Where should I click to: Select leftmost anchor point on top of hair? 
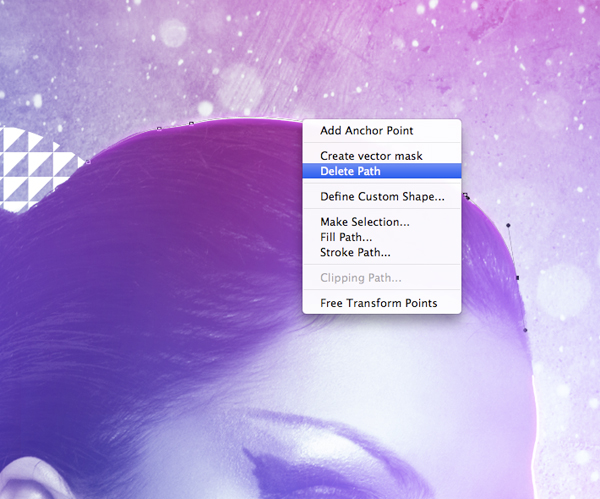point(159,128)
